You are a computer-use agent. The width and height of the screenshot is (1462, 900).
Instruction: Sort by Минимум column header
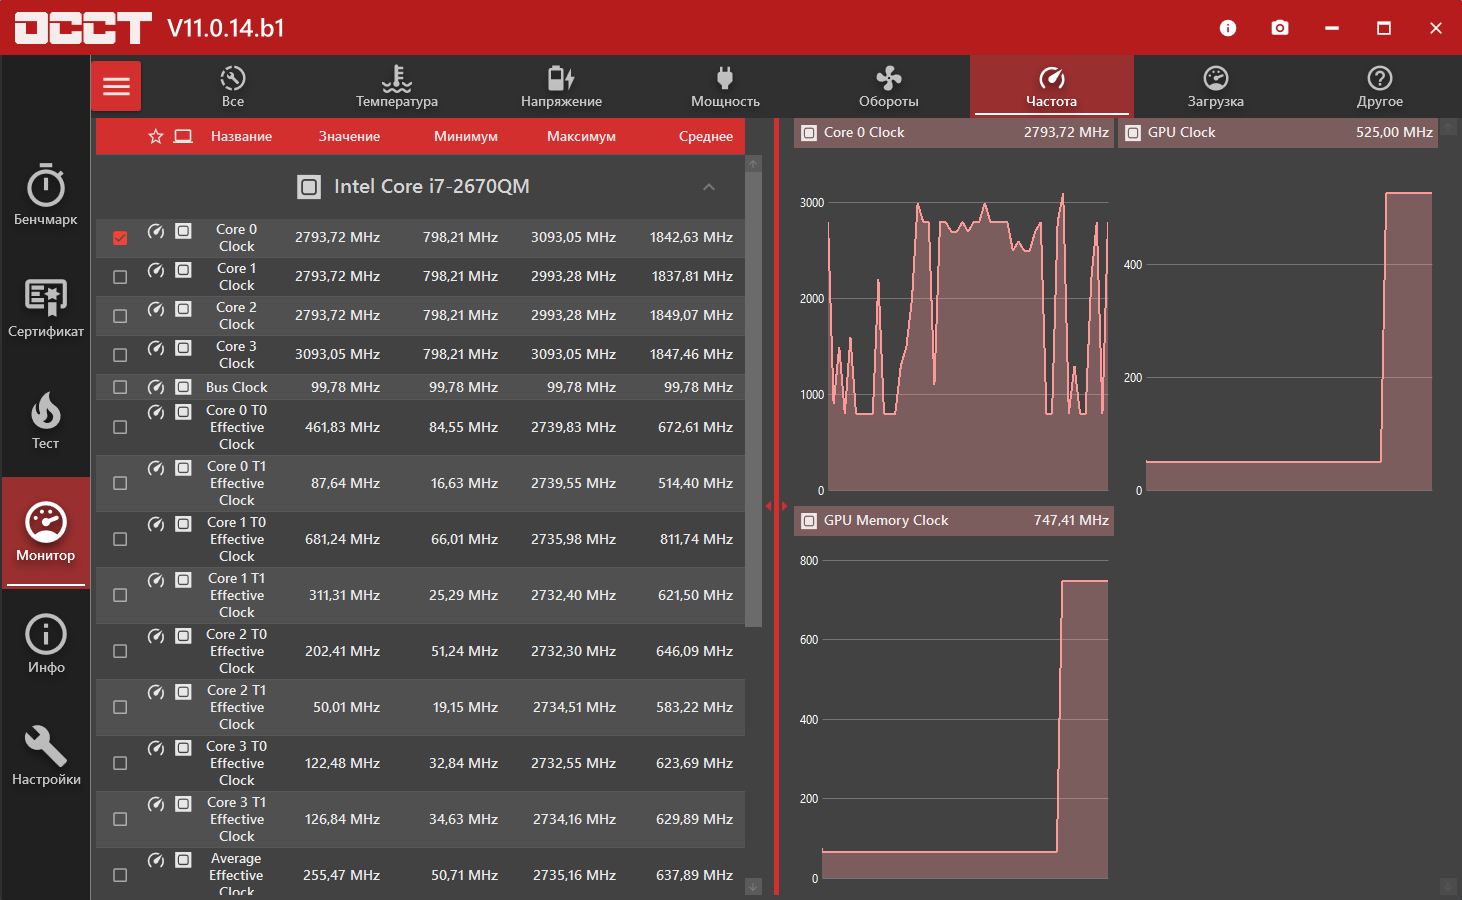(x=466, y=136)
